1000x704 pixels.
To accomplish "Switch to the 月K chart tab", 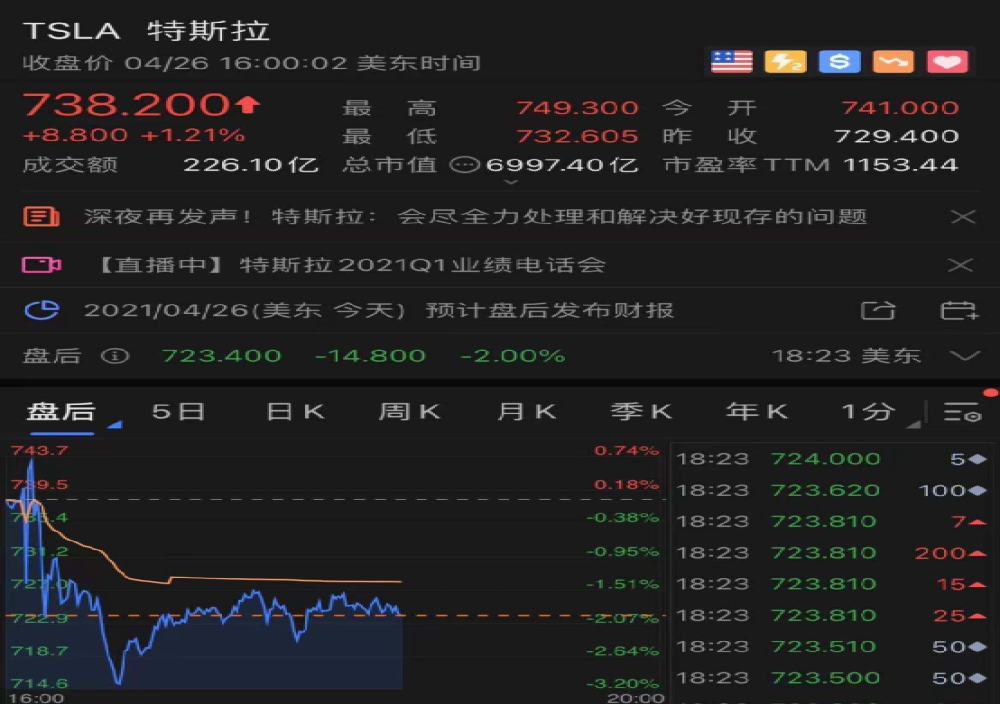I will [x=527, y=412].
